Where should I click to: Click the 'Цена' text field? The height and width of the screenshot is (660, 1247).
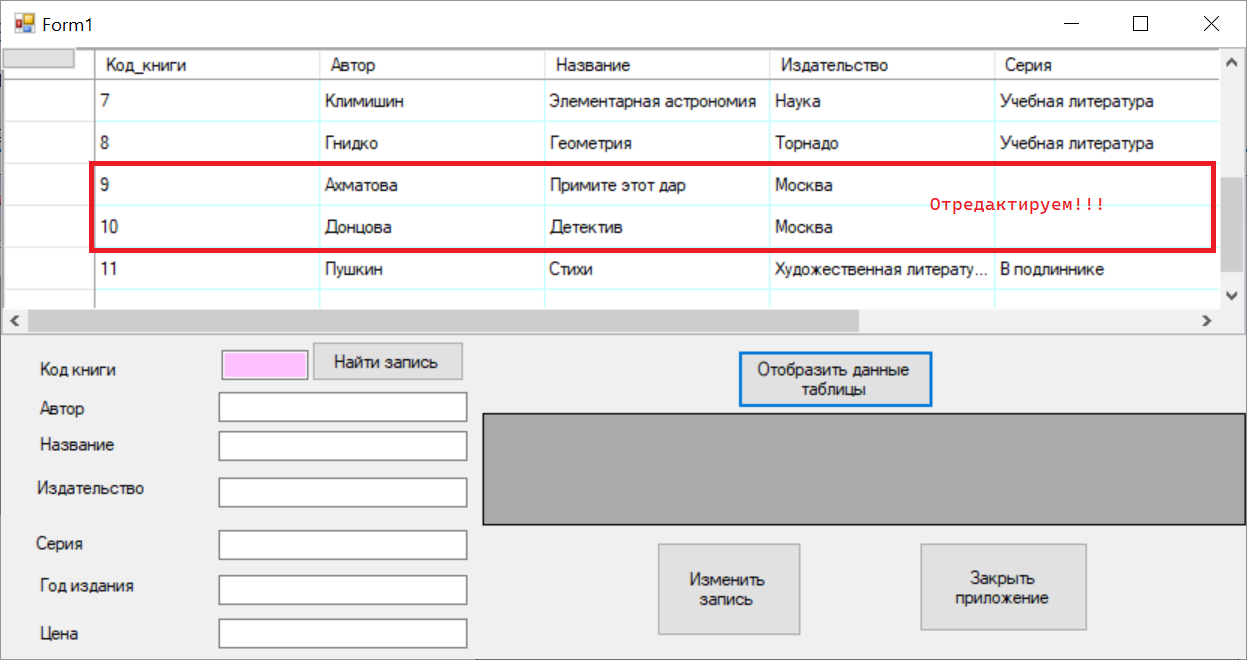click(343, 633)
